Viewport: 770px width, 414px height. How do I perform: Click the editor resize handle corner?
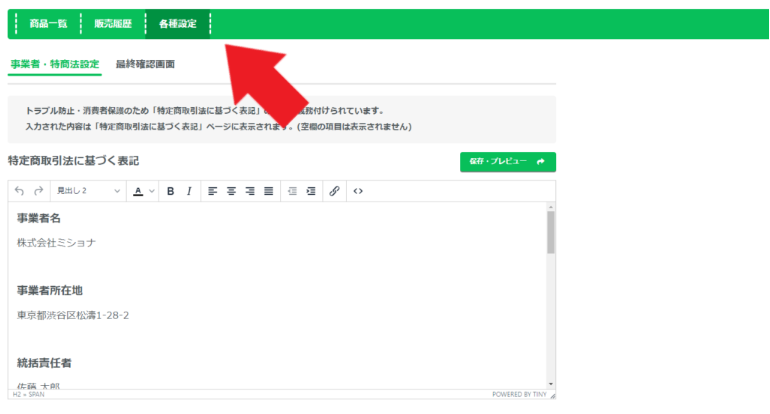tap(552, 395)
